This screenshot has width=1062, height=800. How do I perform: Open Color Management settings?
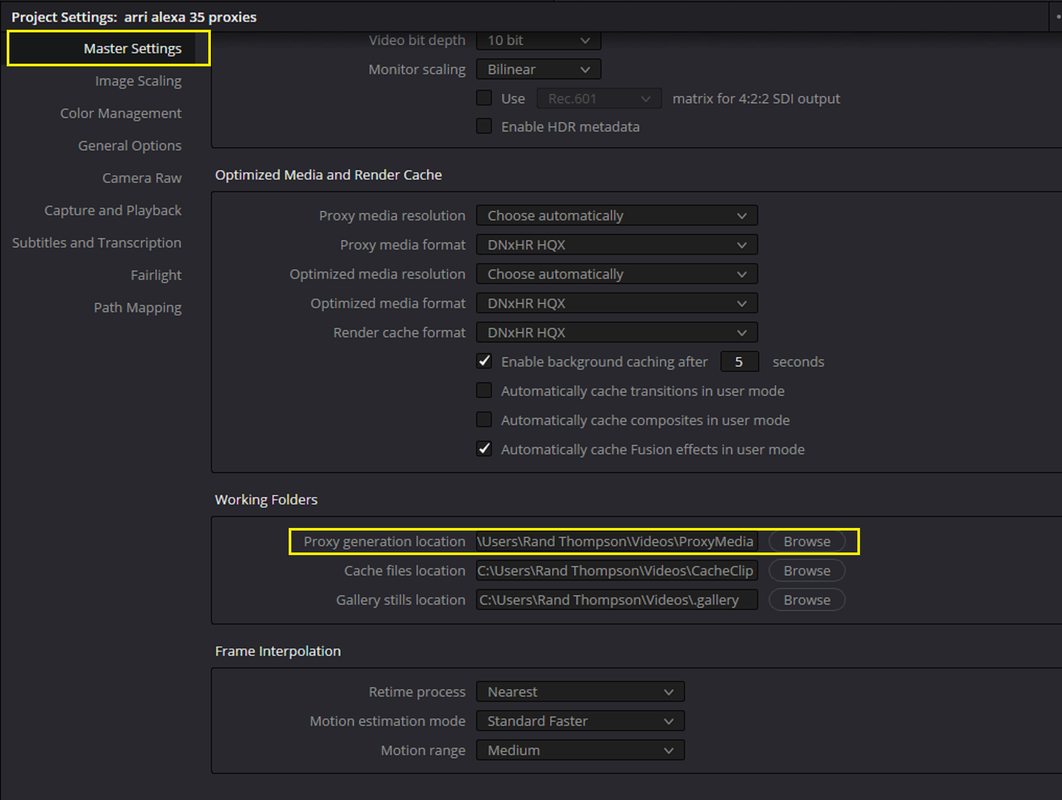click(121, 113)
